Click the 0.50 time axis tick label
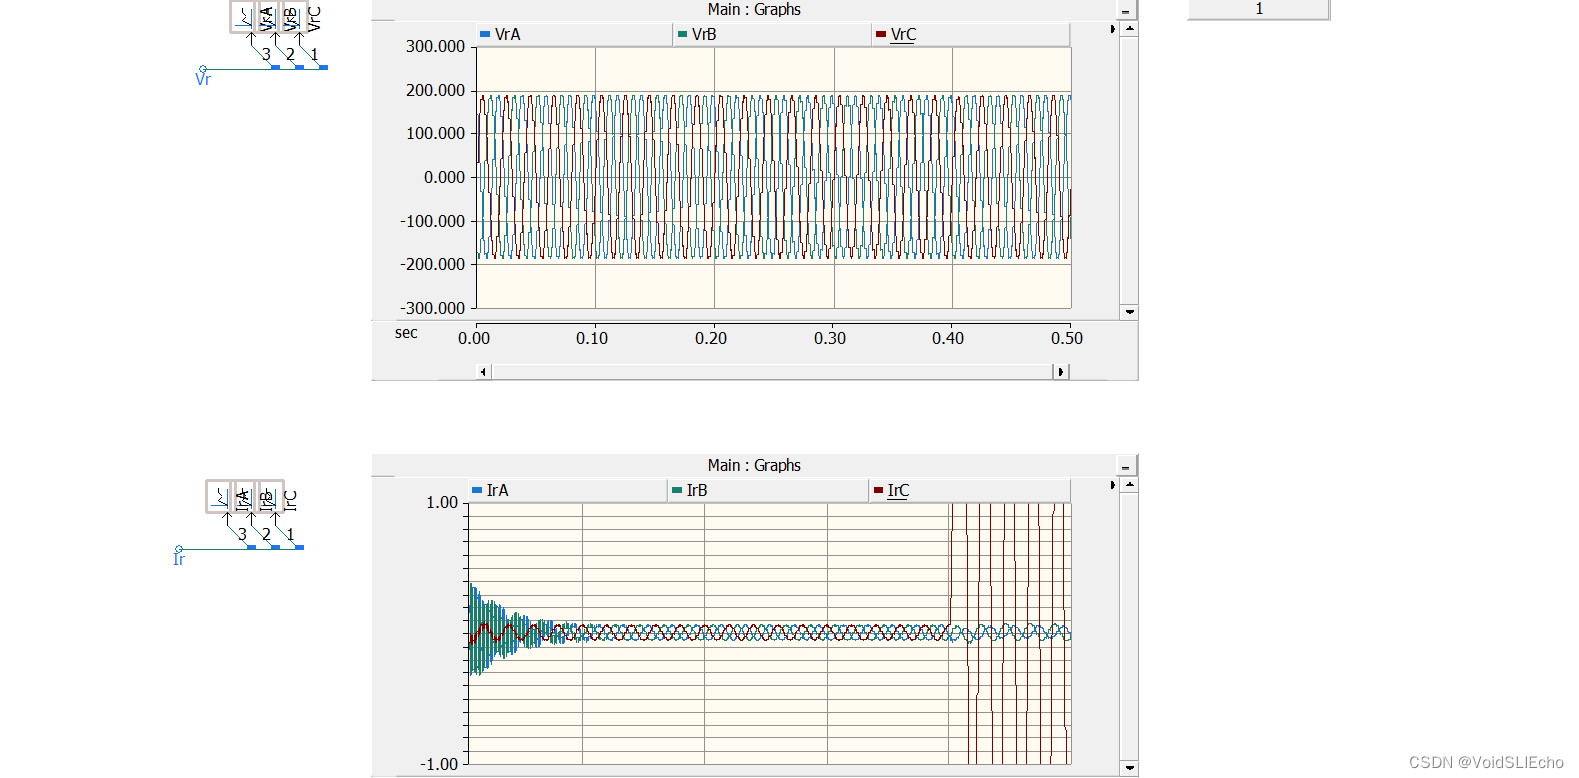 tap(1067, 338)
